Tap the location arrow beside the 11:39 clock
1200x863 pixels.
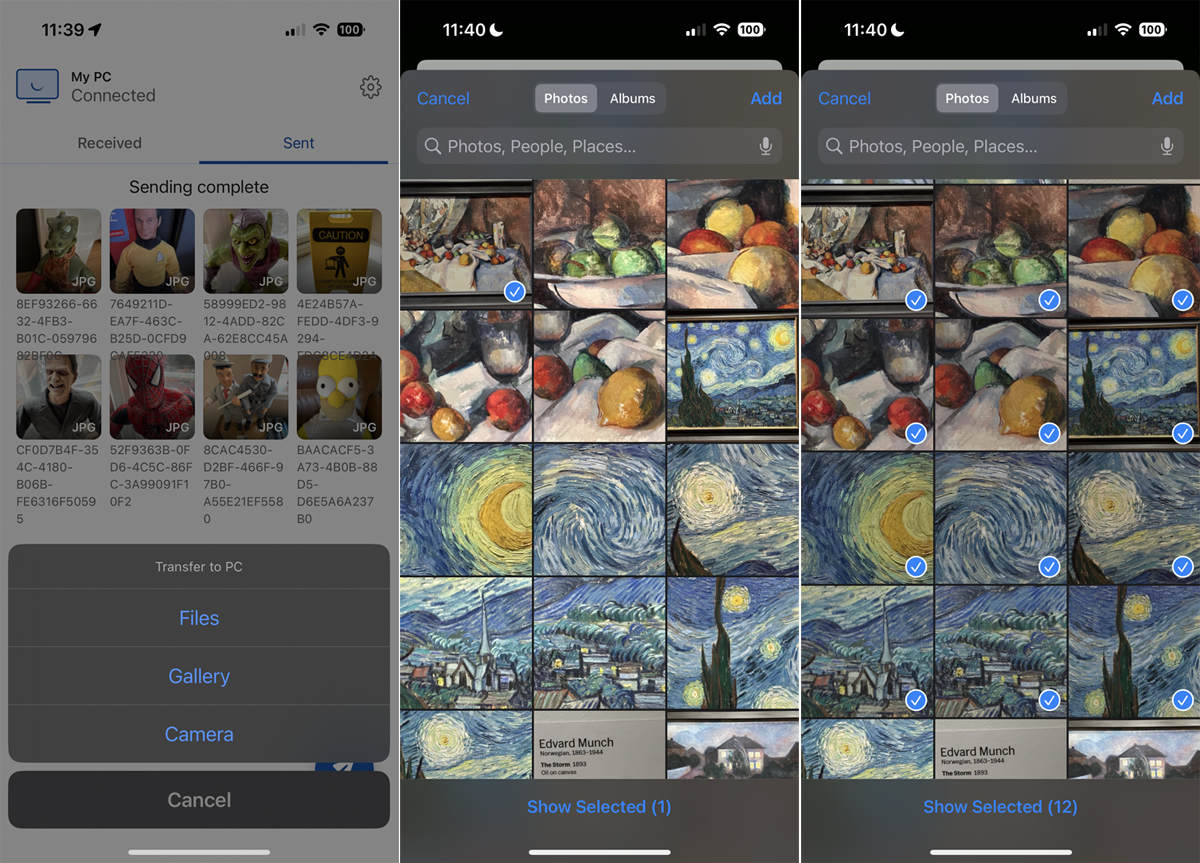coord(97,29)
